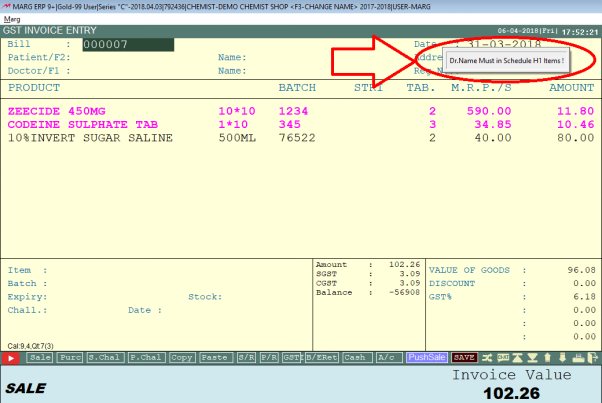Screen dimensions: 602x403
Task: Click the down arrow icon in toolbar
Action: click(562, 357)
